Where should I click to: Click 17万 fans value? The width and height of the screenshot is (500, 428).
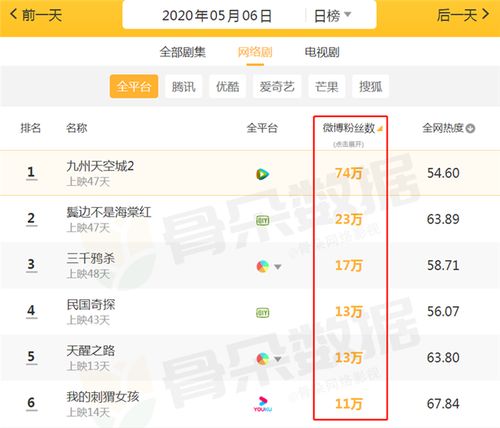pyautogui.click(x=349, y=266)
